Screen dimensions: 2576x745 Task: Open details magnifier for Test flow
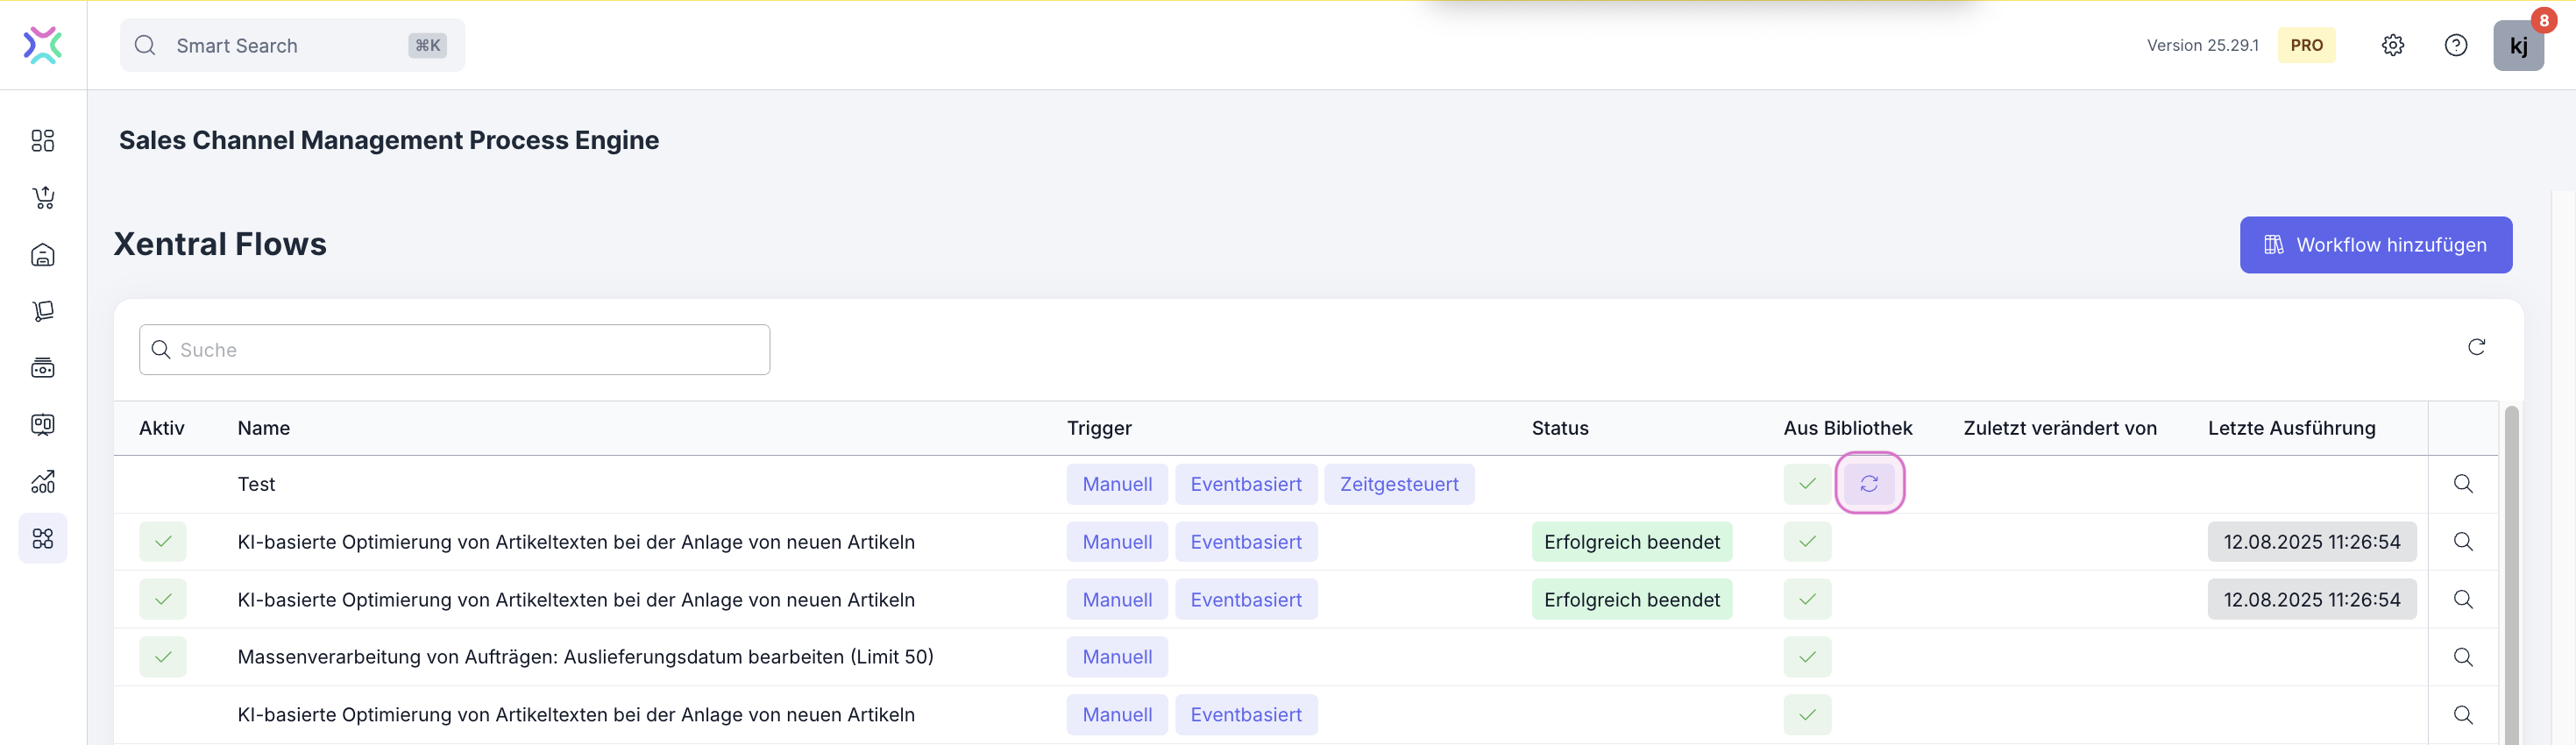2462,484
